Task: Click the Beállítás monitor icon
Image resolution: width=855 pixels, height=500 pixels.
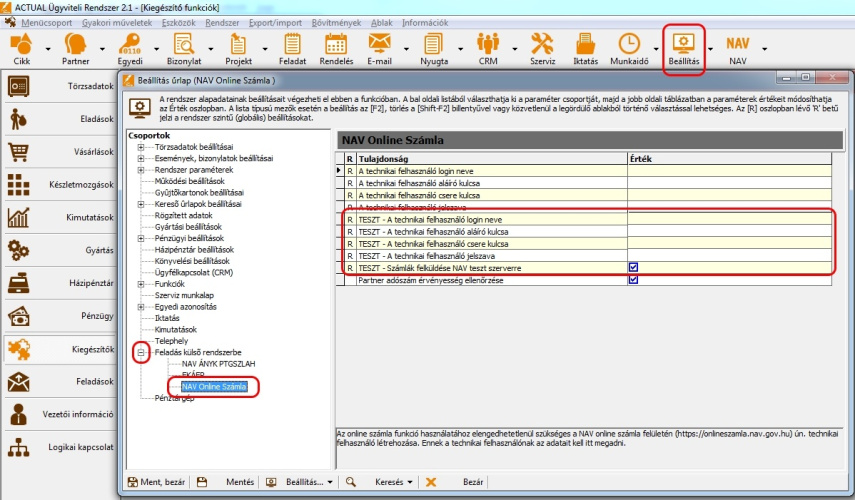Action: pyautogui.click(x=684, y=47)
